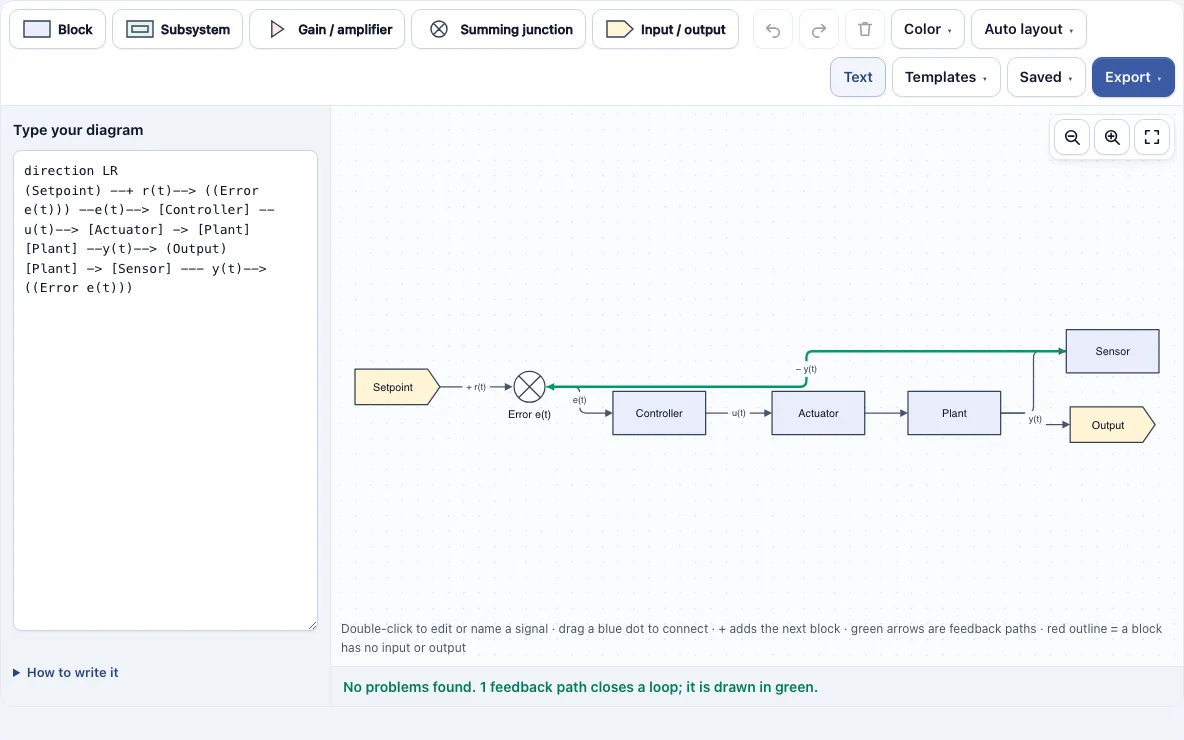This screenshot has height=740, width=1184.
Task: Click the e(t) signal label near Controller
Action: [x=579, y=400]
